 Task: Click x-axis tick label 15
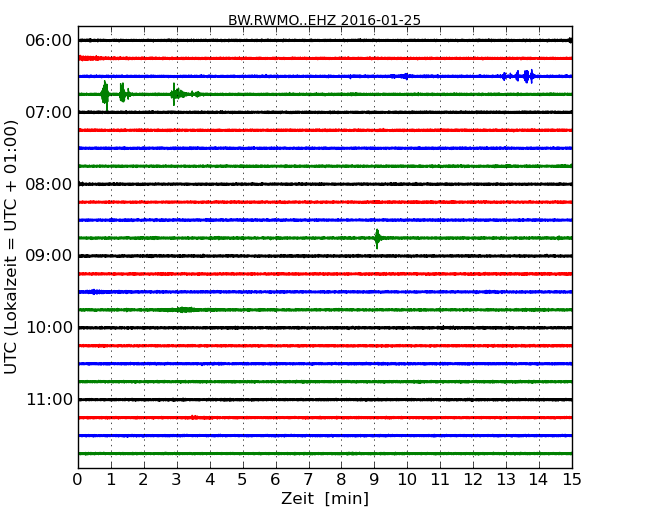[572, 480]
